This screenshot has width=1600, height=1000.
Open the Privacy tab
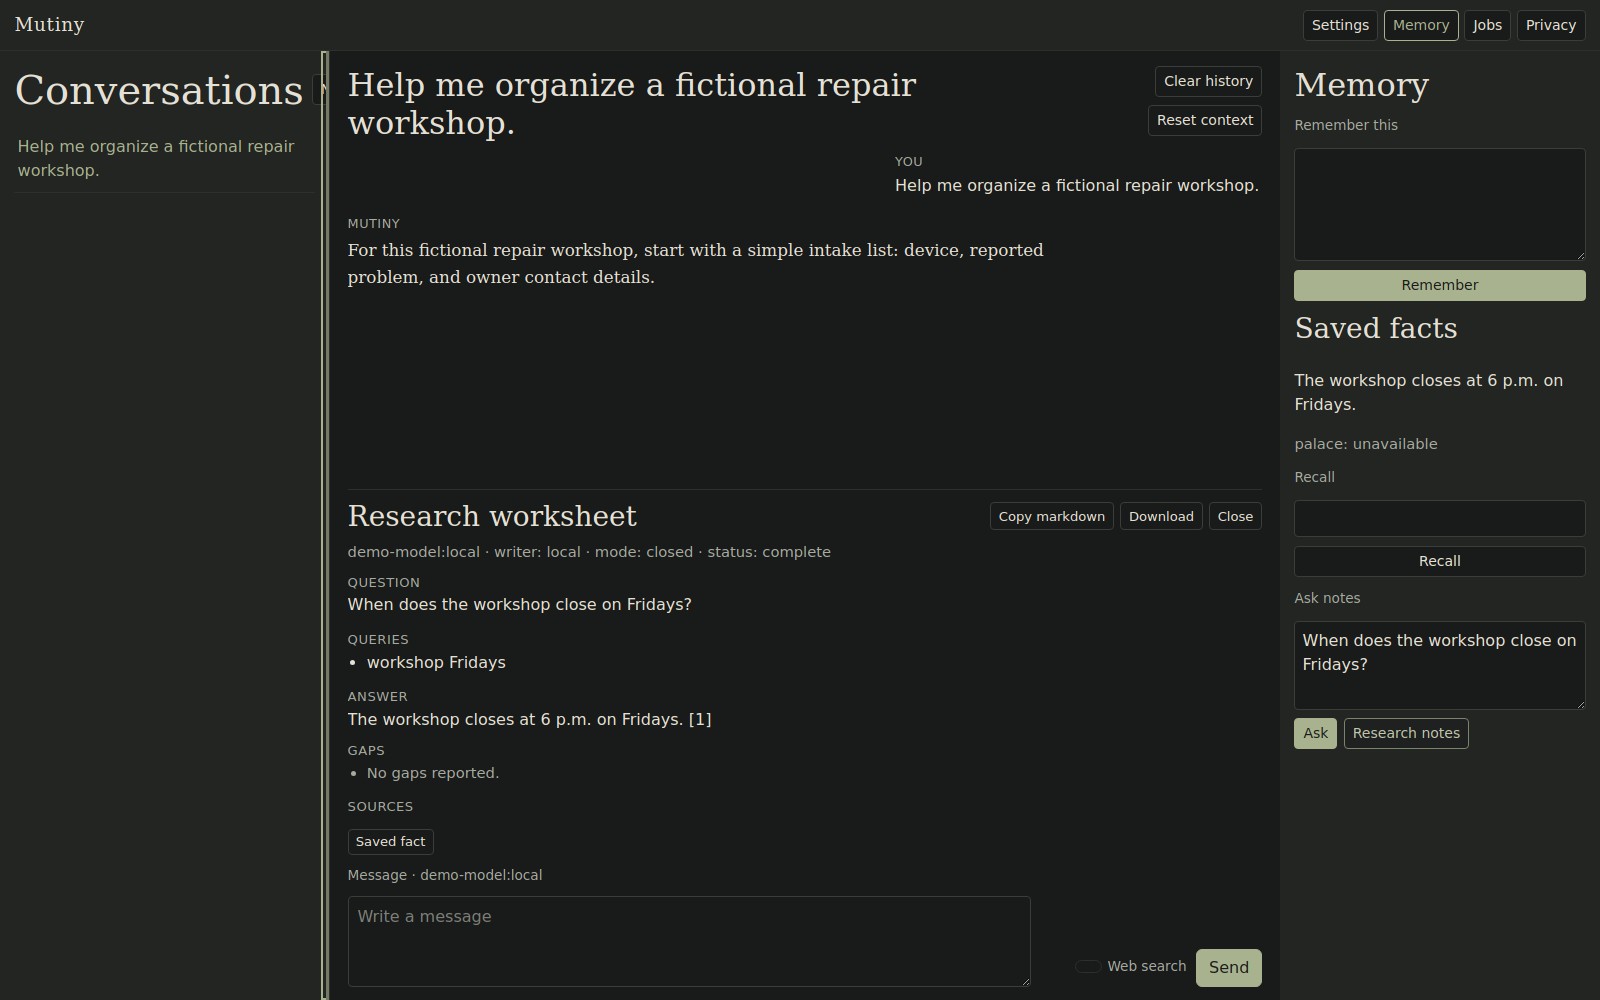point(1551,25)
